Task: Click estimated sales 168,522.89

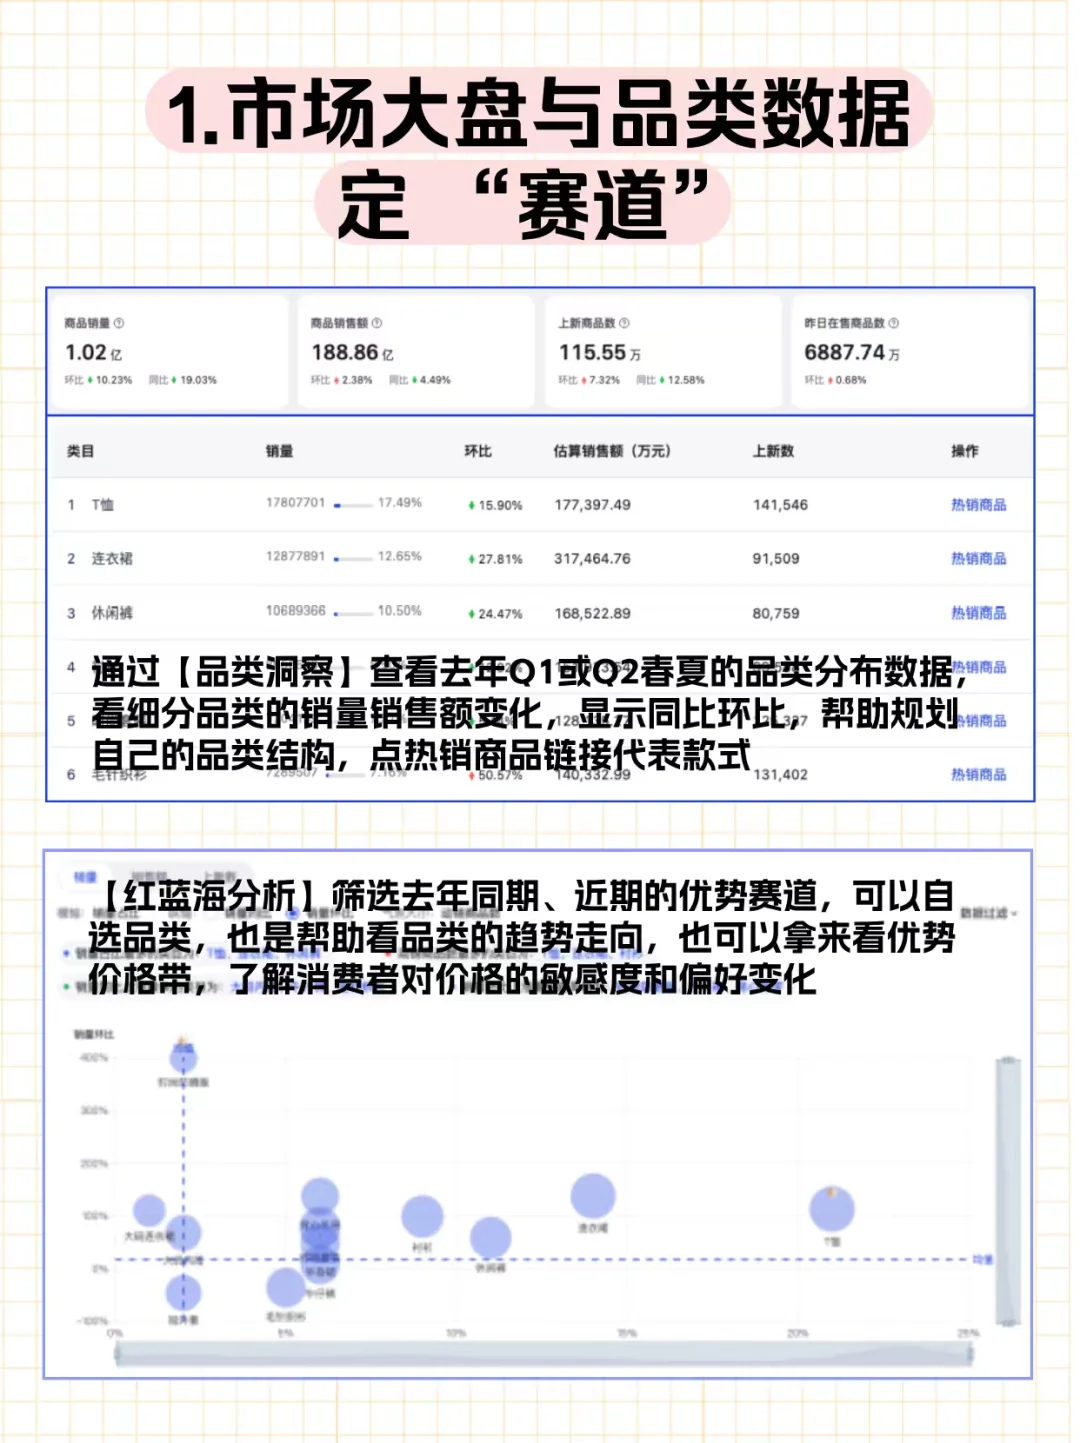Action: pyautogui.click(x=592, y=613)
